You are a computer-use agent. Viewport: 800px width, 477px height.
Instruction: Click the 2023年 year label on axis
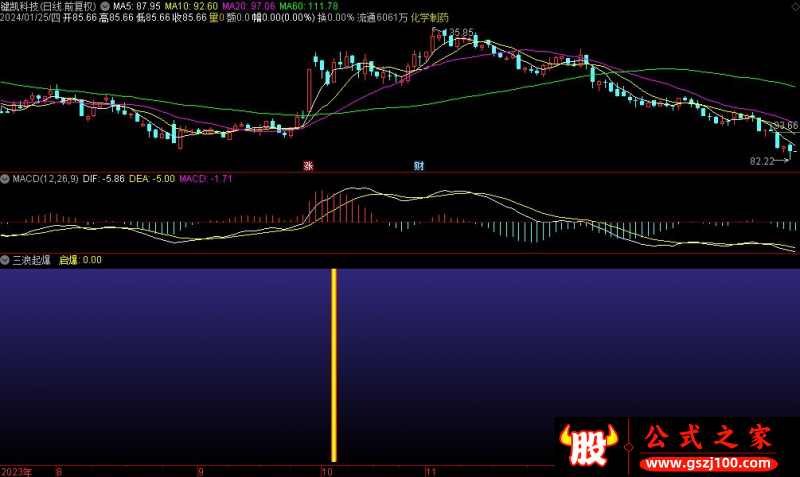(16, 471)
